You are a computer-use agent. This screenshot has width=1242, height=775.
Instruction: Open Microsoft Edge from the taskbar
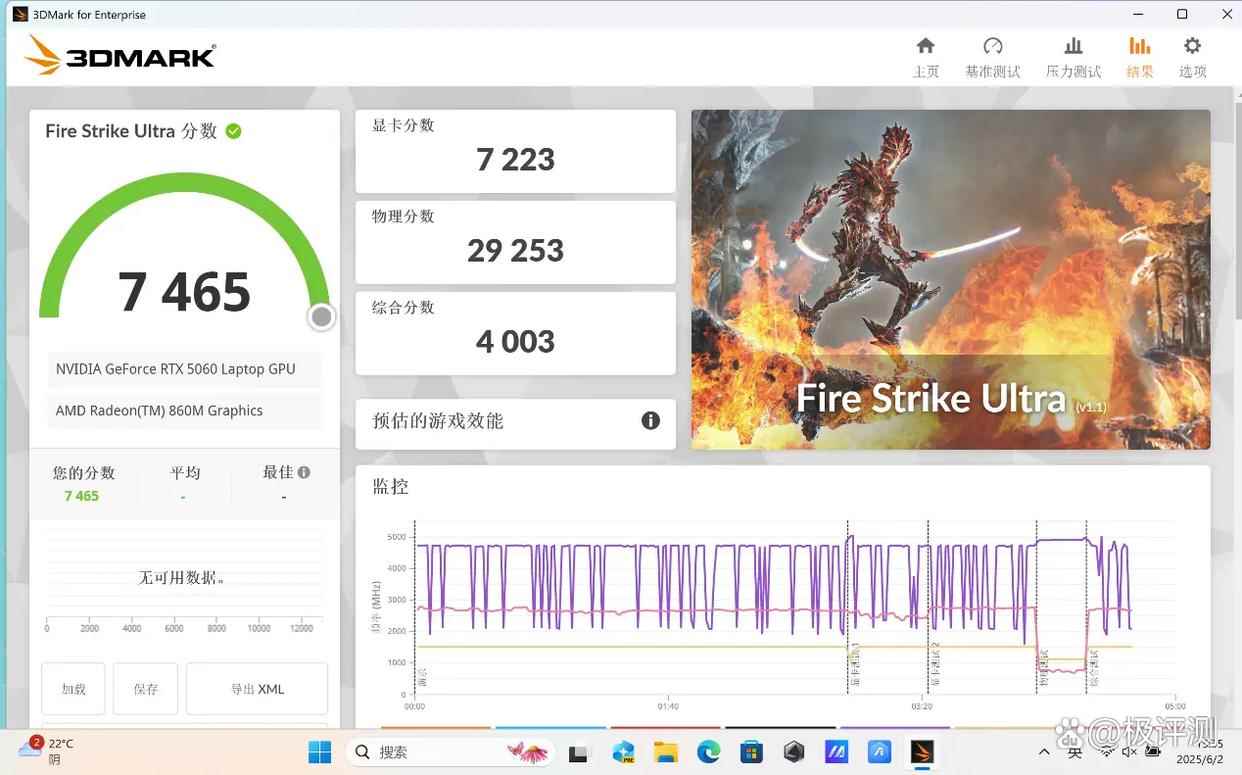708,752
